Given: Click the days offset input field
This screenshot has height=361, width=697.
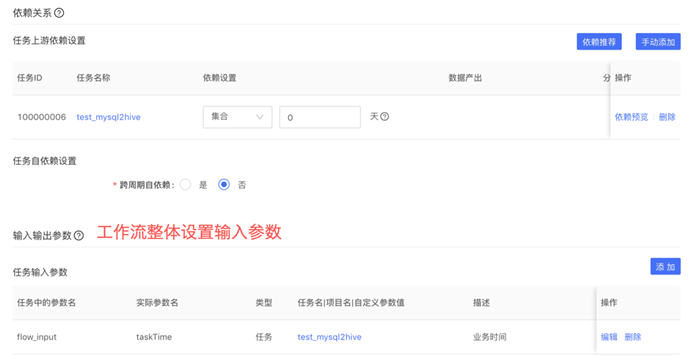Looking at the screenshot, I should pos(320,117).
